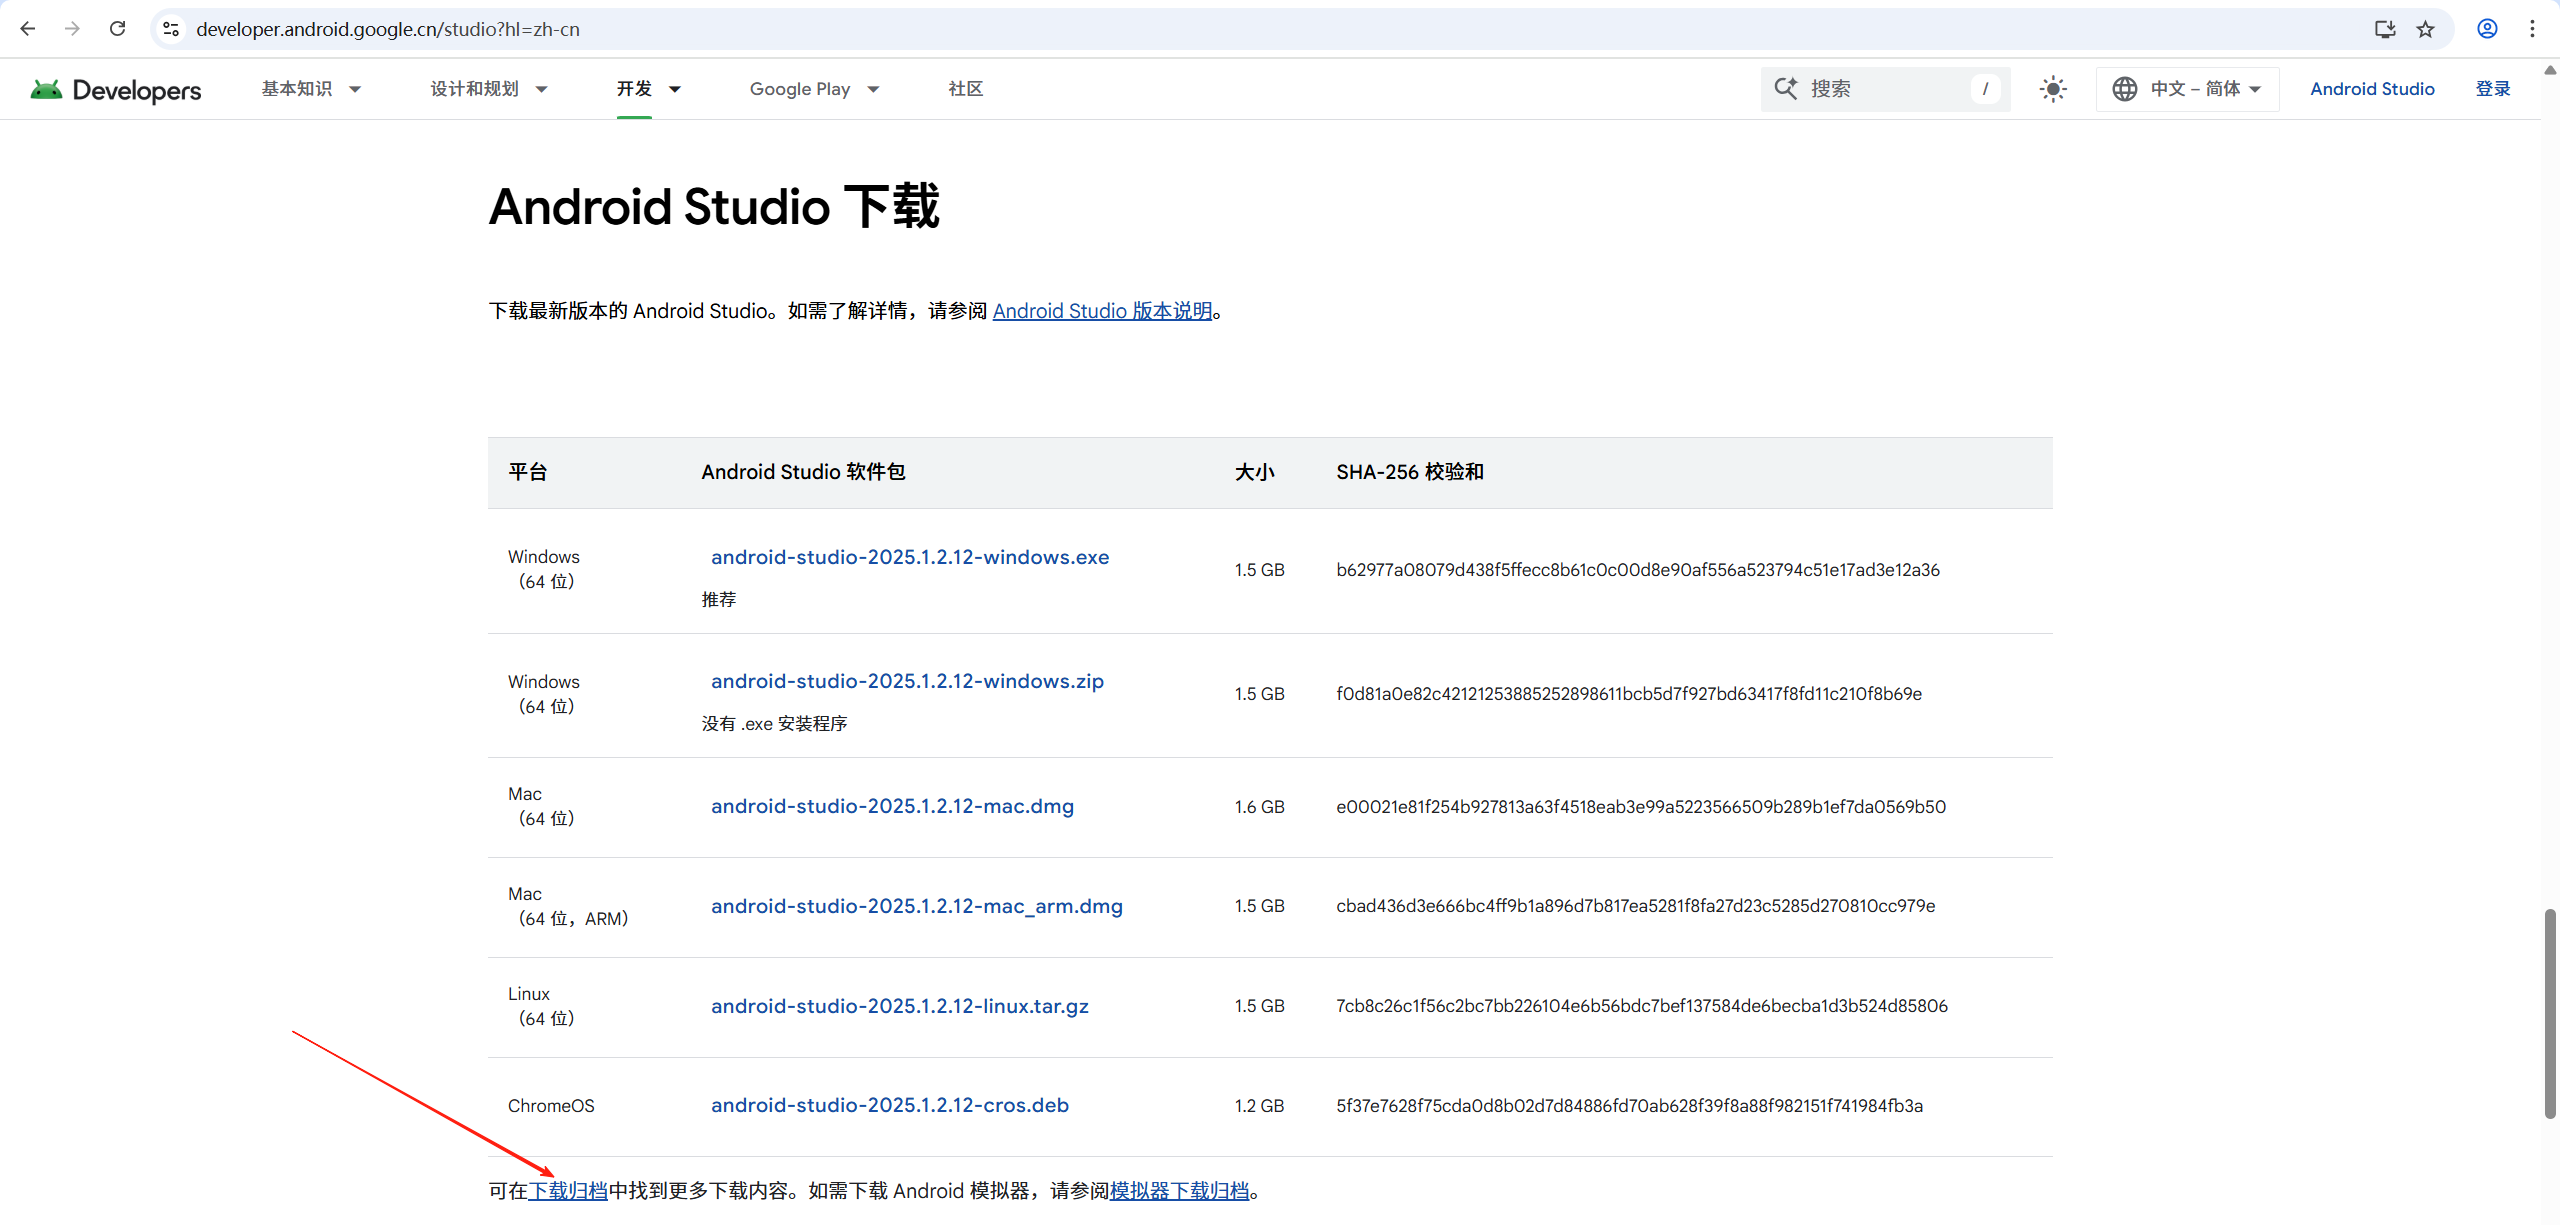
Task: Click the install app icon in address bar
Action: pos(2385,29)
